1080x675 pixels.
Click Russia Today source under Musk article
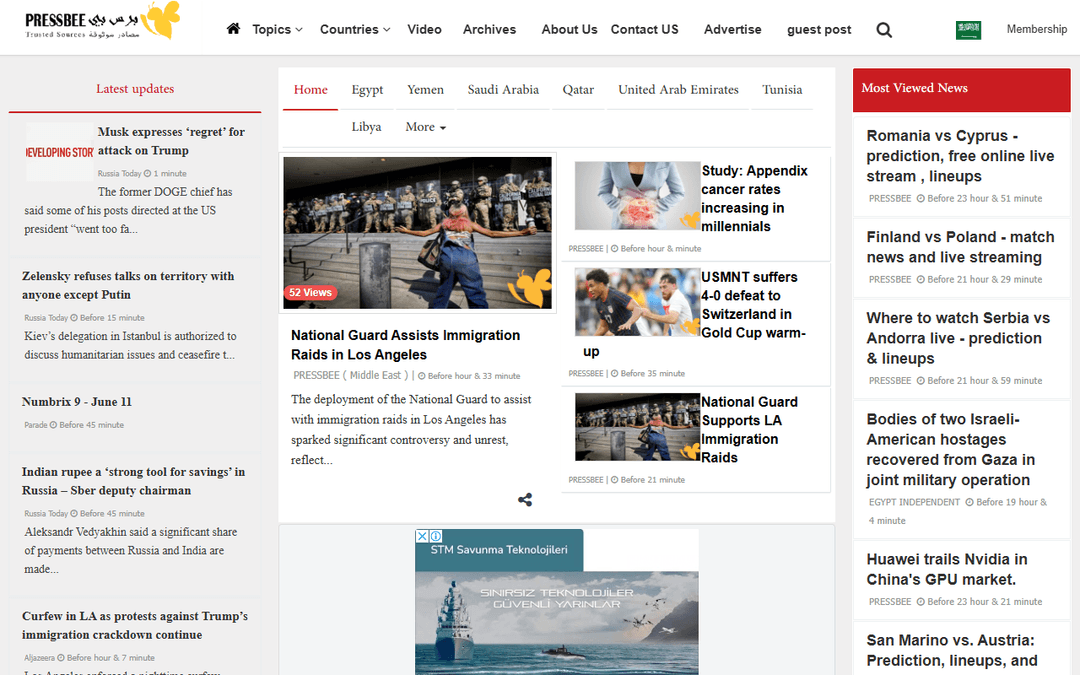tap(119, 174)
